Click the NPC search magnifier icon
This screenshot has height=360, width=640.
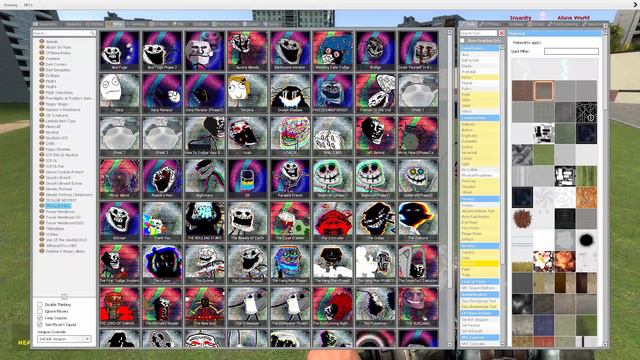tap(93, 33)
